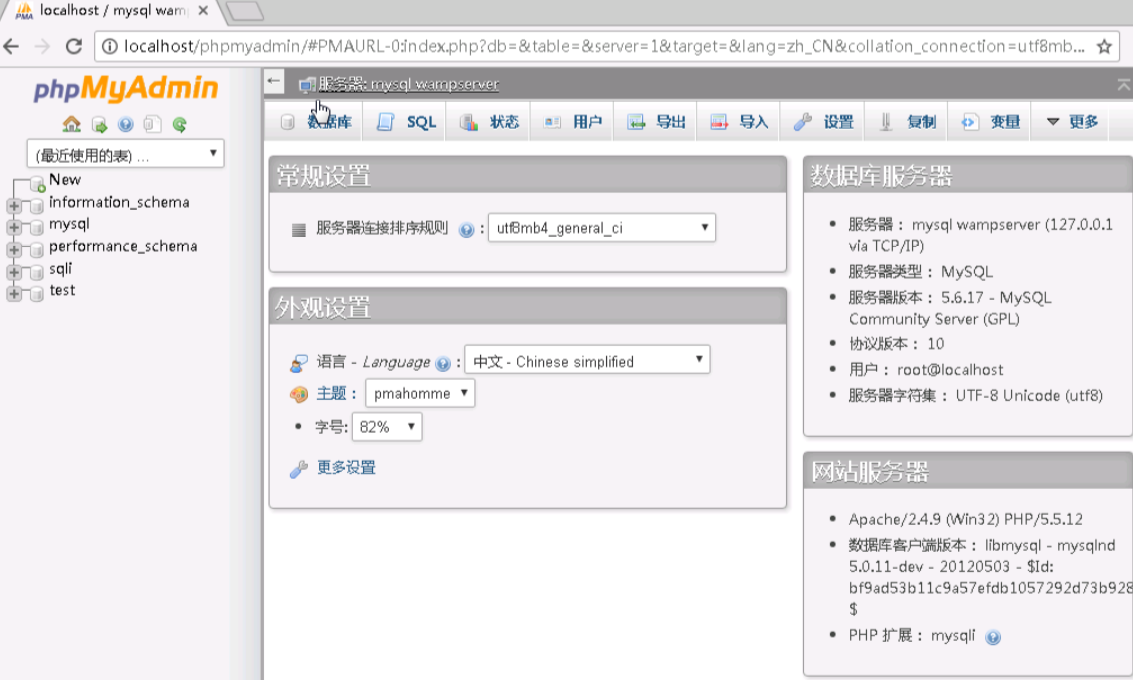Open phpMyAdmin documentation help icon

click(126, 124)
